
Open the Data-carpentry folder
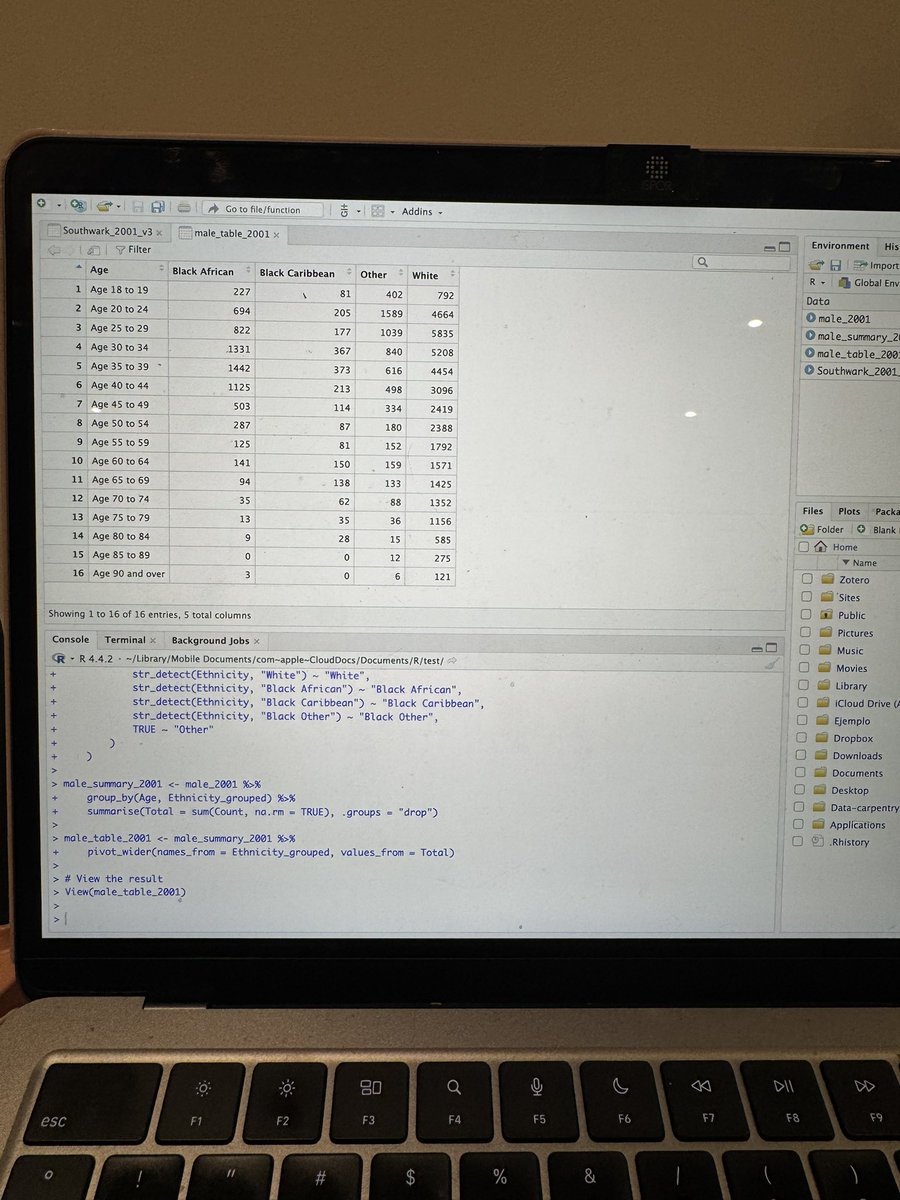[x=865, y=808]
